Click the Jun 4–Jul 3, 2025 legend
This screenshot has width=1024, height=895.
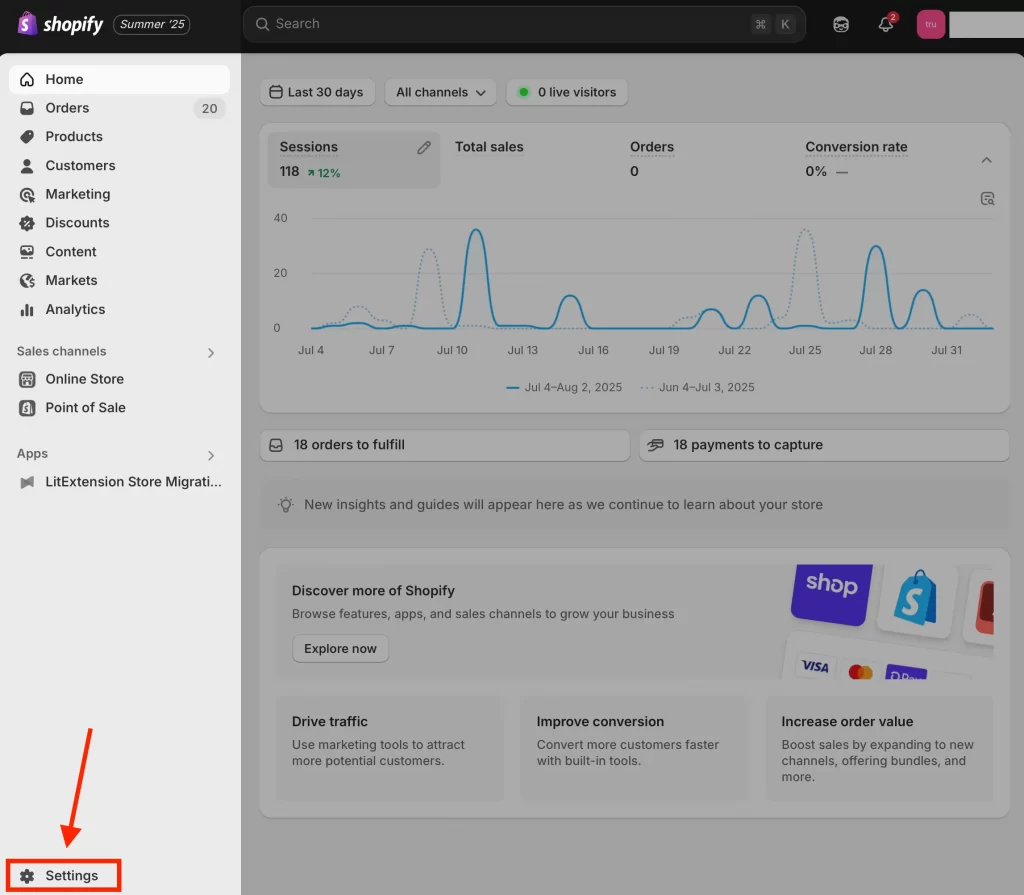[x=697, y=387]
